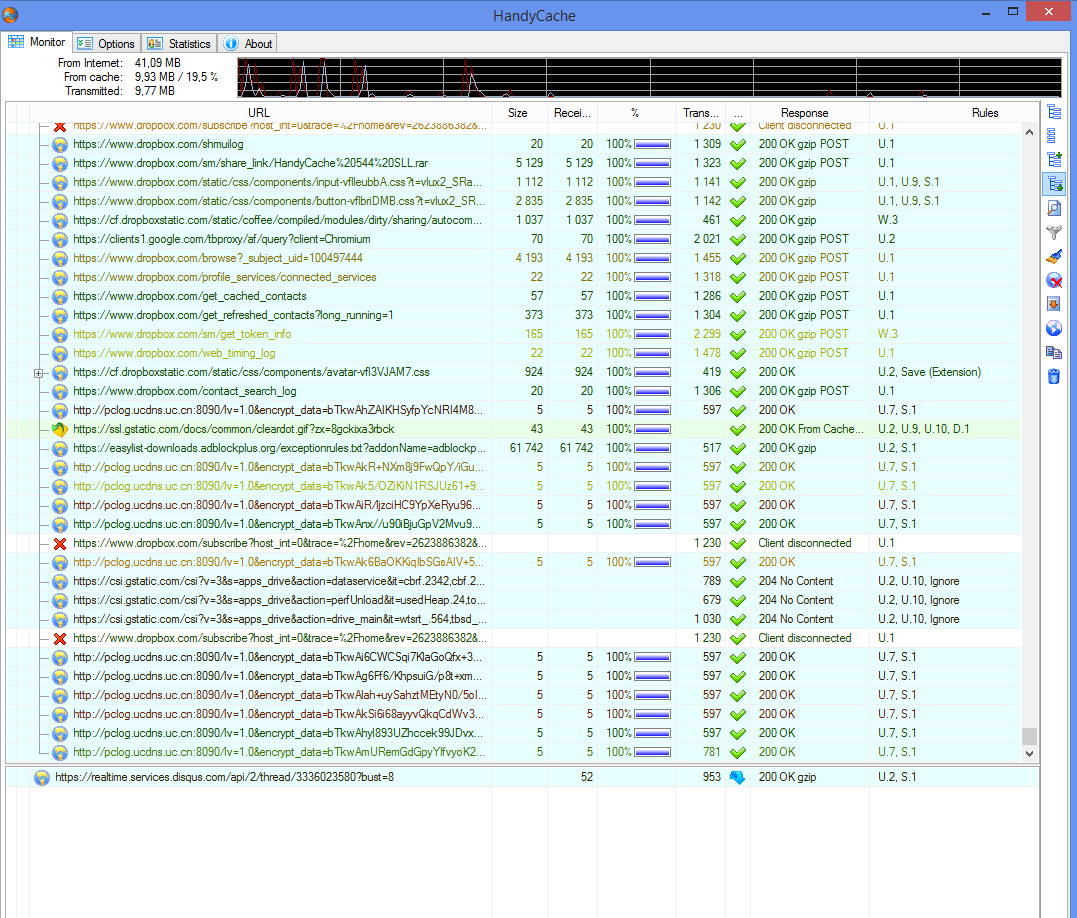Click the transmitted value 2 021

click(x=707, y=239)
